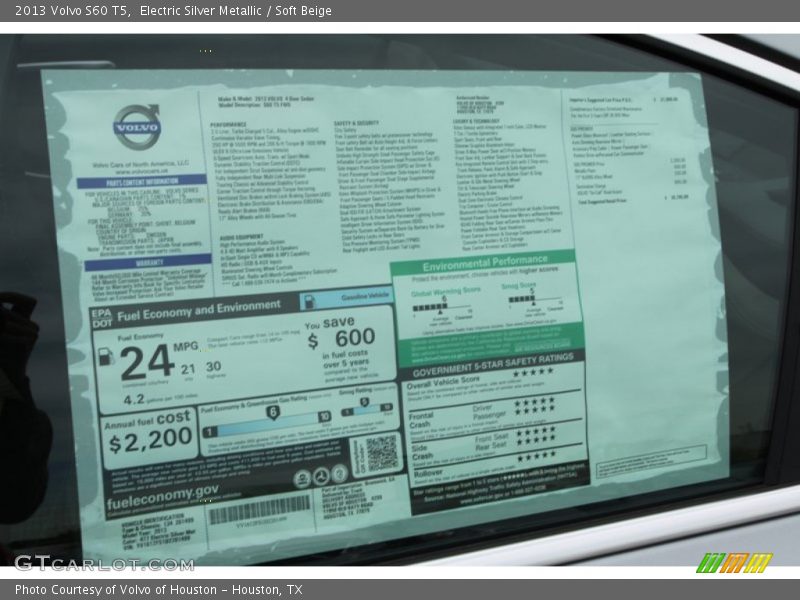Image resolution: width=800 pixels, height=600 pixels.
Task: Click the 'Environmental Performance' green header
Action: [485, 262]
